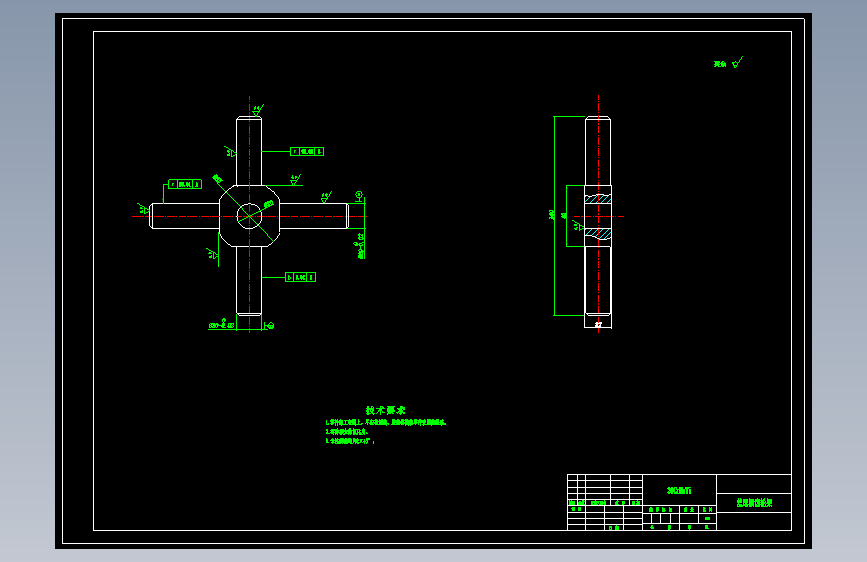Select the left arm's geometric tolerance frame

pos(185,184)
